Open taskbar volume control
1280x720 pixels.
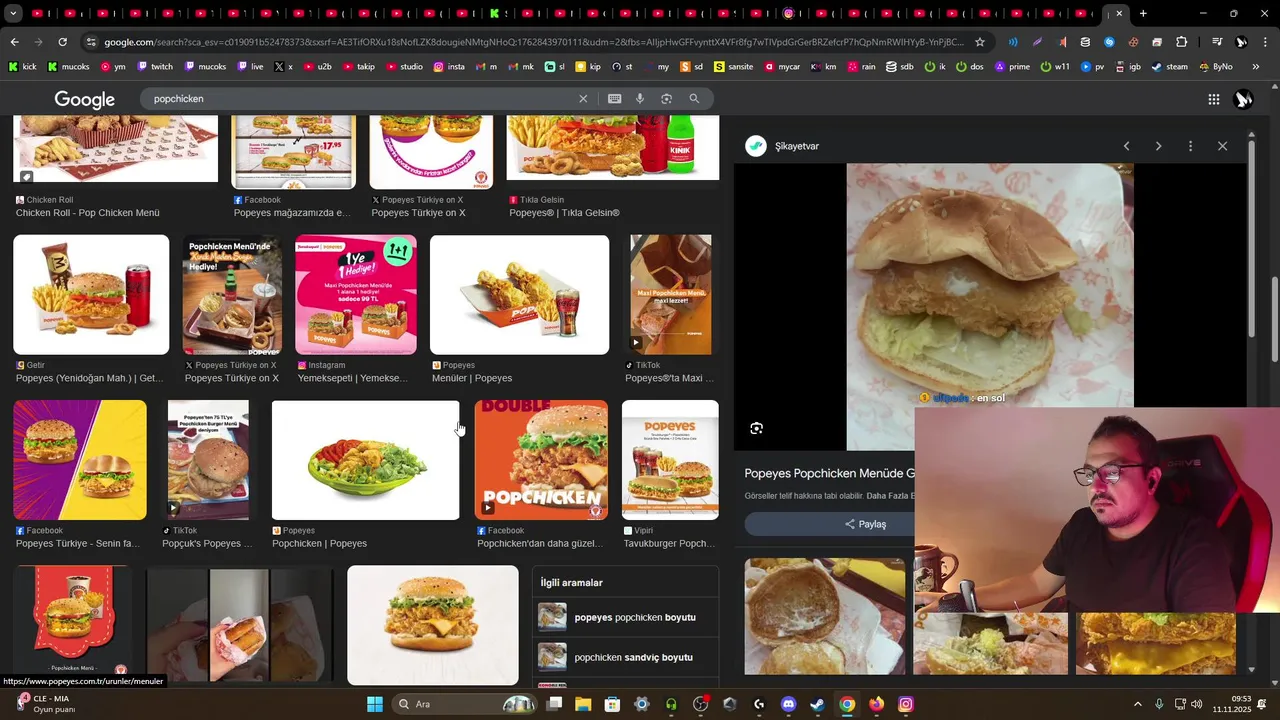pyautogui.click(x=1197, y=704)
